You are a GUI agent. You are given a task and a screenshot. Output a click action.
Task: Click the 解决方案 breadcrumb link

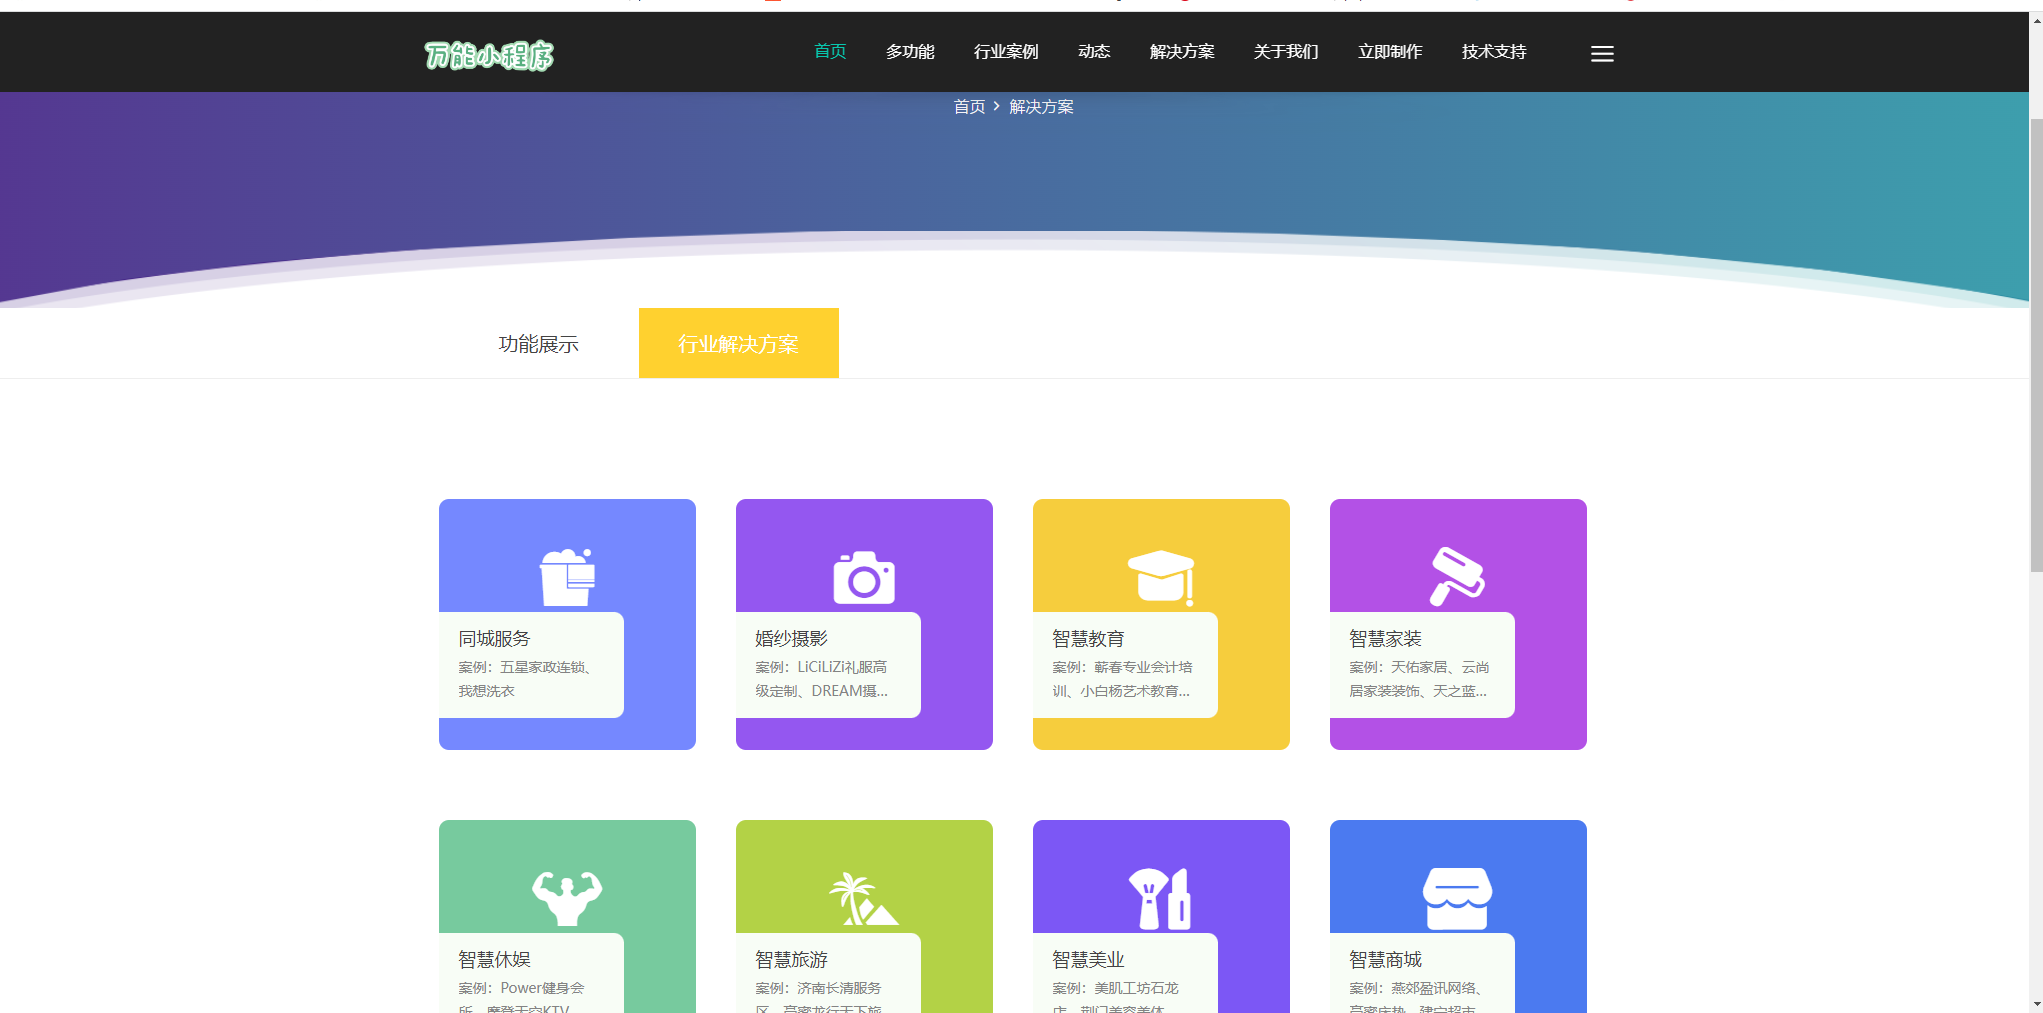coord(1041,107)
